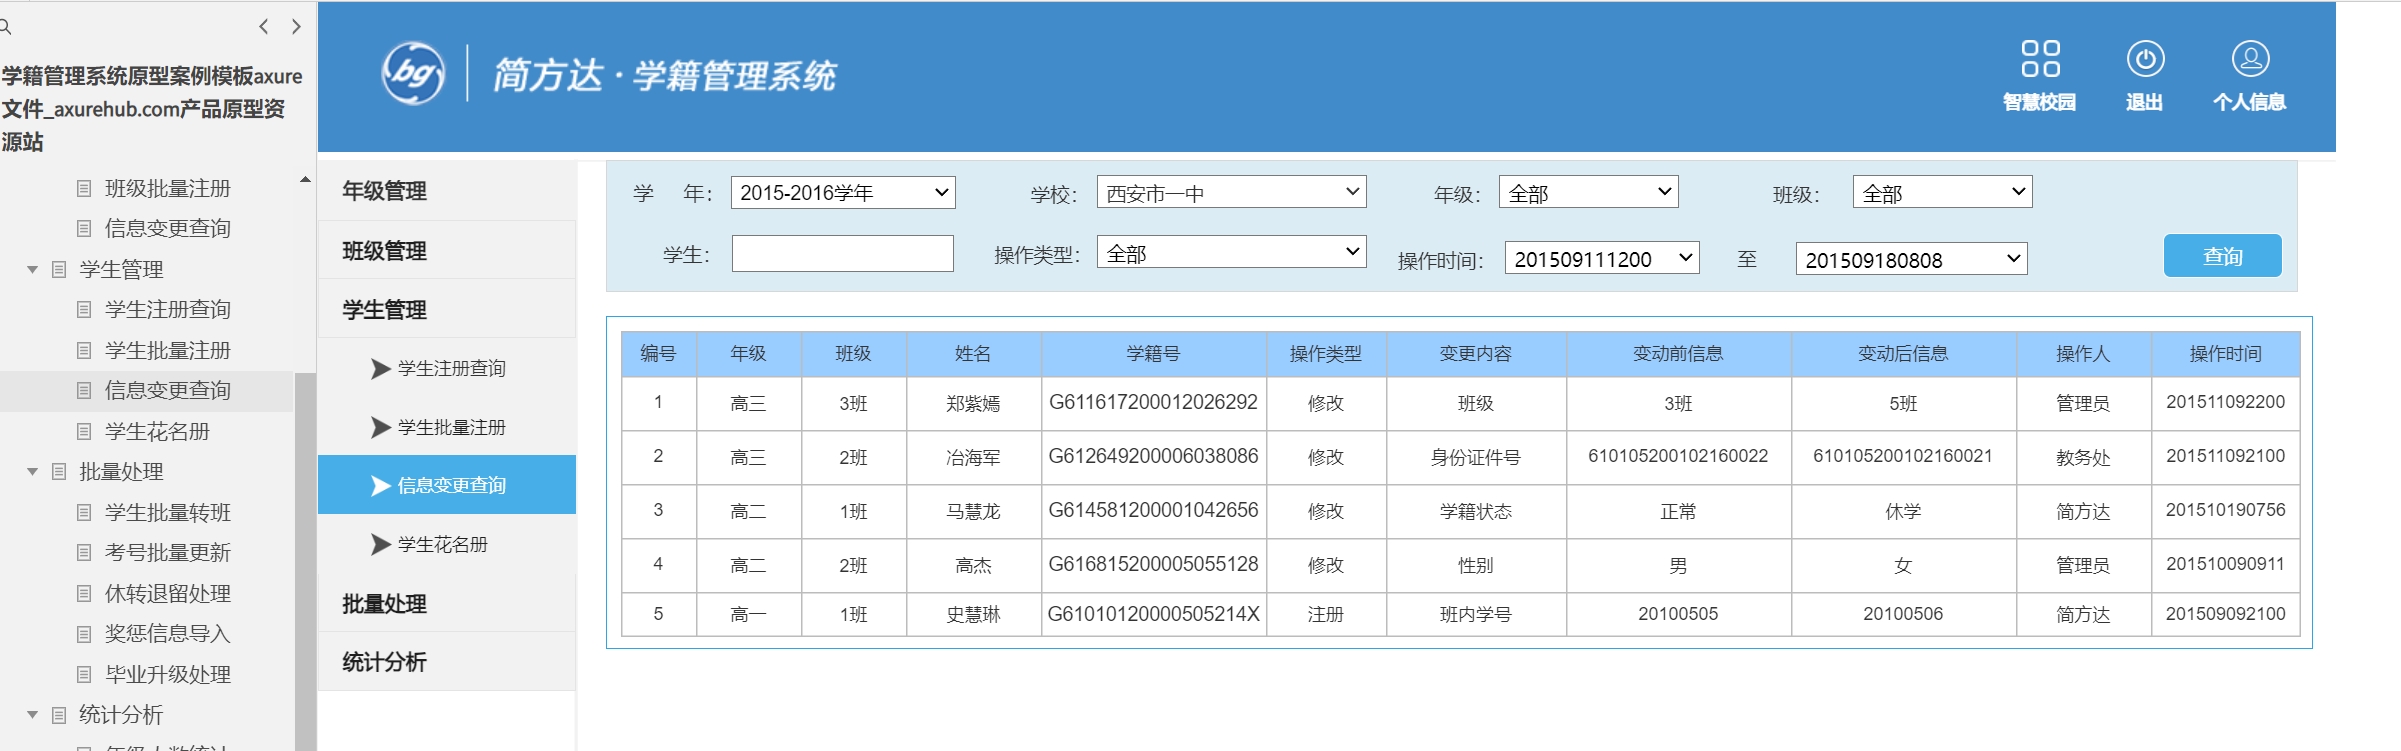2401x751 pixels.
Task: Click the search magnifier icon in sidebar
Action: 4,27
